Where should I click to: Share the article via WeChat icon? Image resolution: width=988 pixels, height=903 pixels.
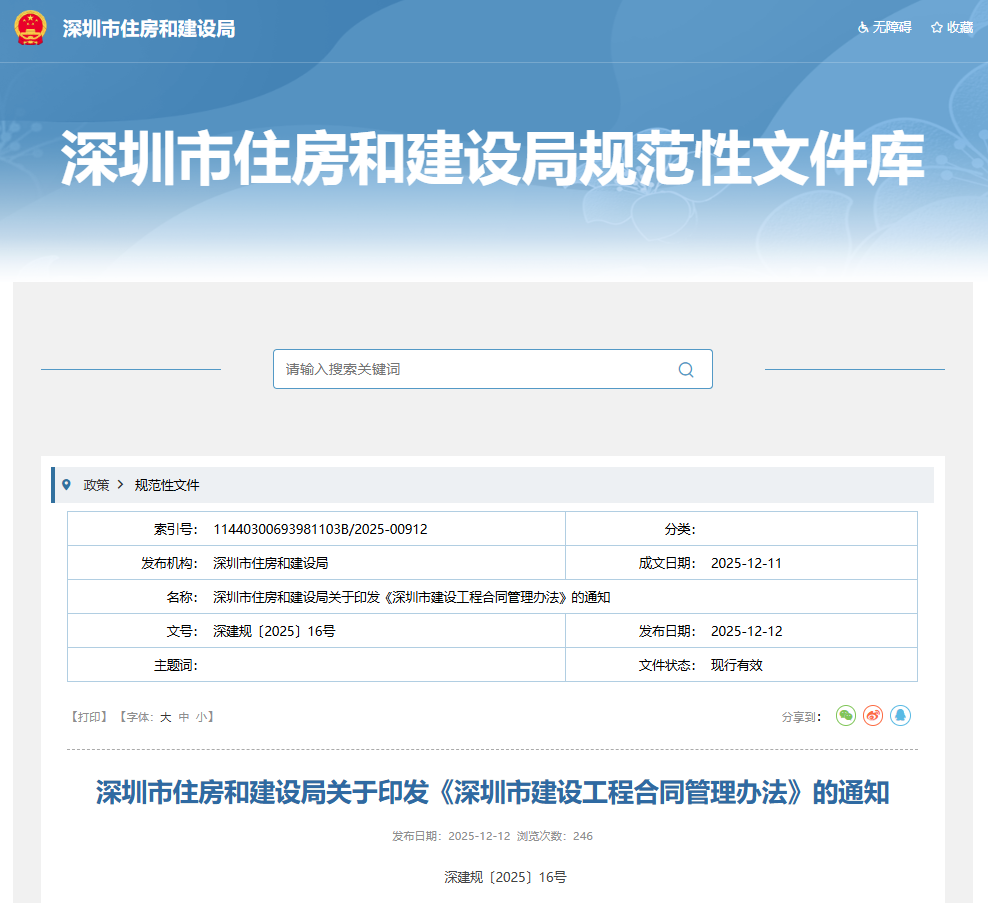pyautogui.click(x=845, y=715)
